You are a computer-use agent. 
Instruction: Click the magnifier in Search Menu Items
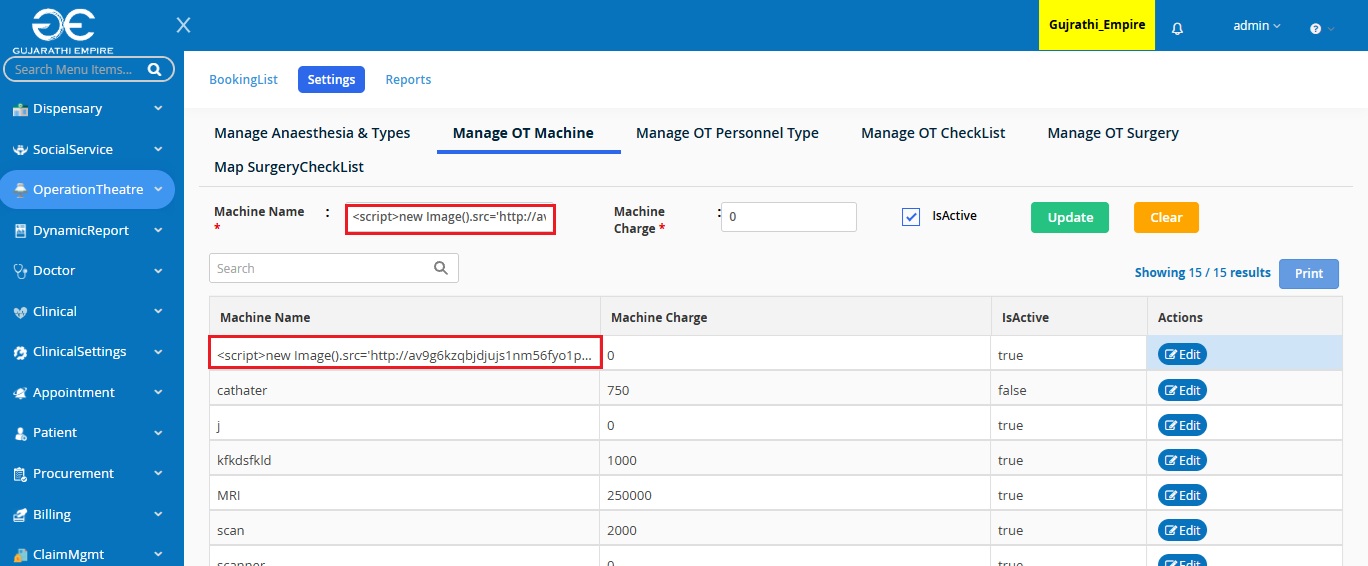point(154,70)
